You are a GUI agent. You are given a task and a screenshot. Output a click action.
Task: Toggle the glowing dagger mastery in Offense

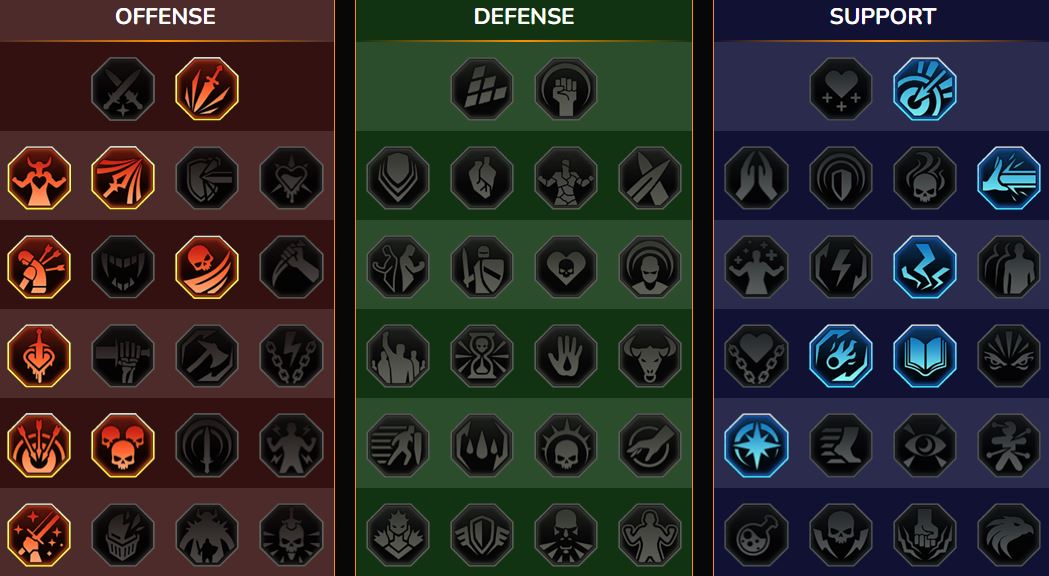(207, 89)
